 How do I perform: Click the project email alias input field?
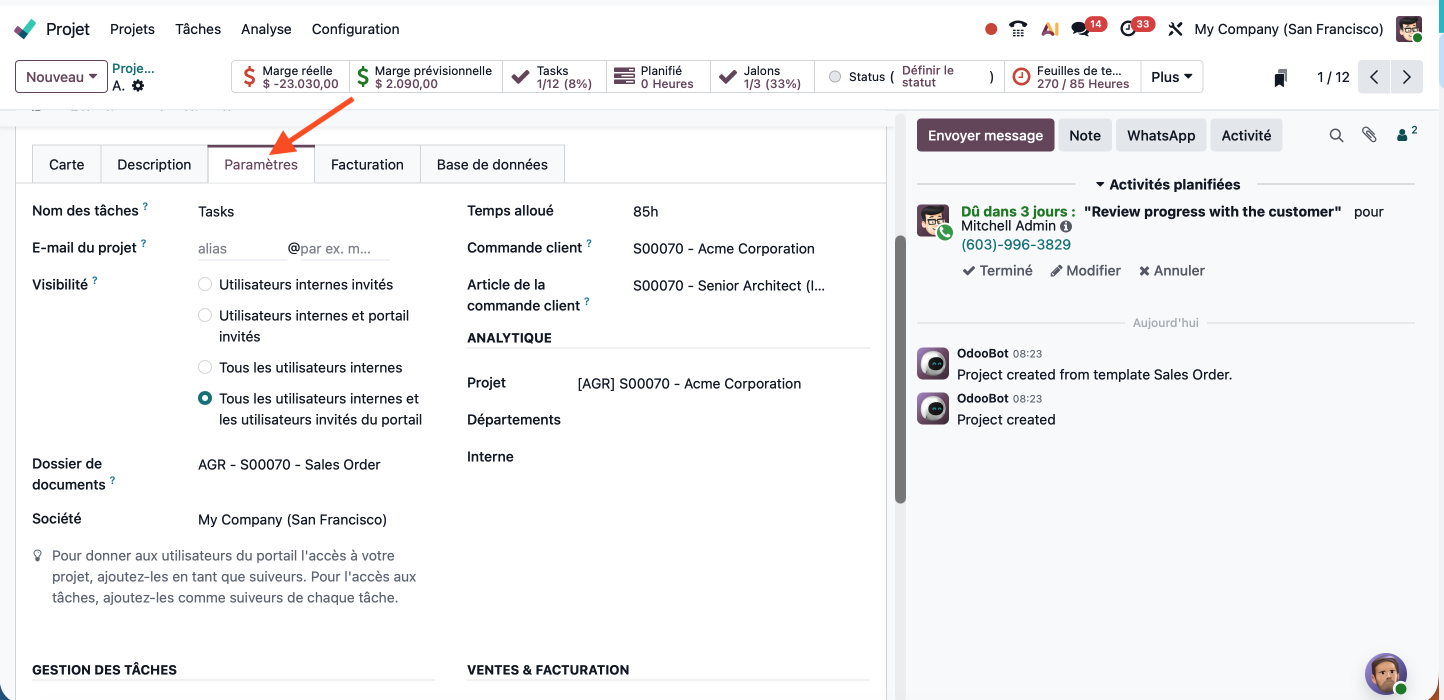(241, 249)
